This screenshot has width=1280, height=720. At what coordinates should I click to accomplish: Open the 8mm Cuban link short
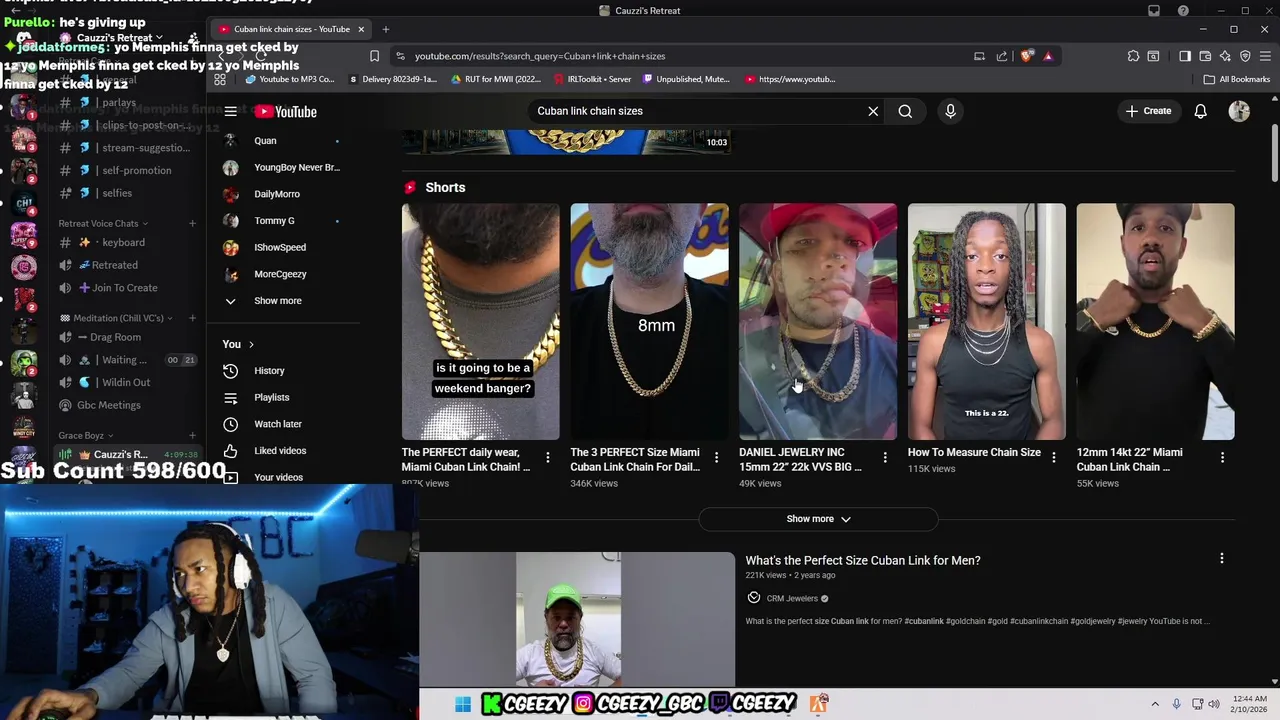[649, 322]
